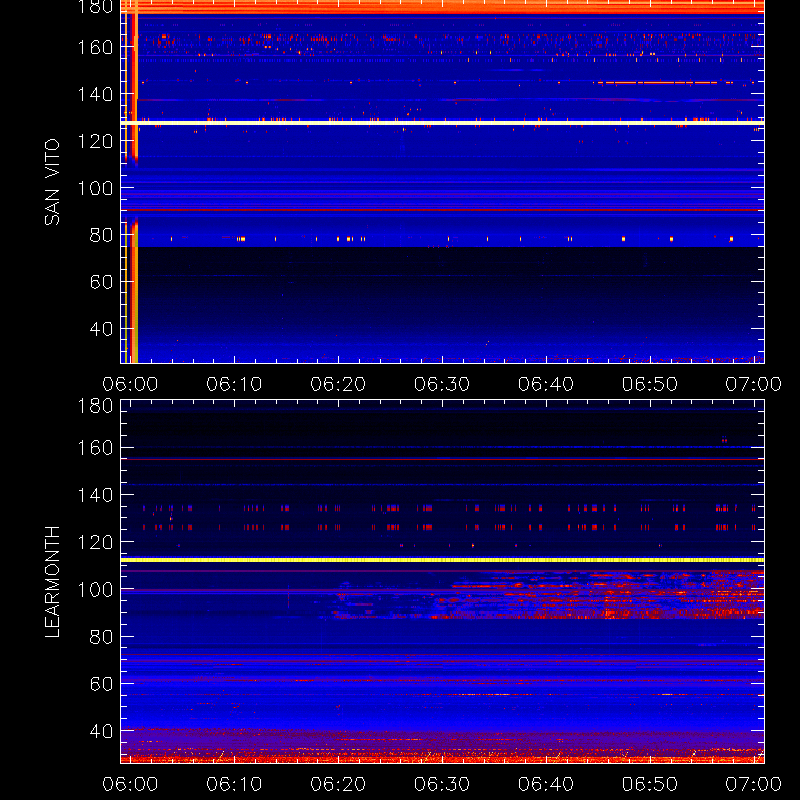Viewport: 800px width, 800px height.
Task: Select the 60 tick label on San Vito plot
Action: click(x=101, y=282)
